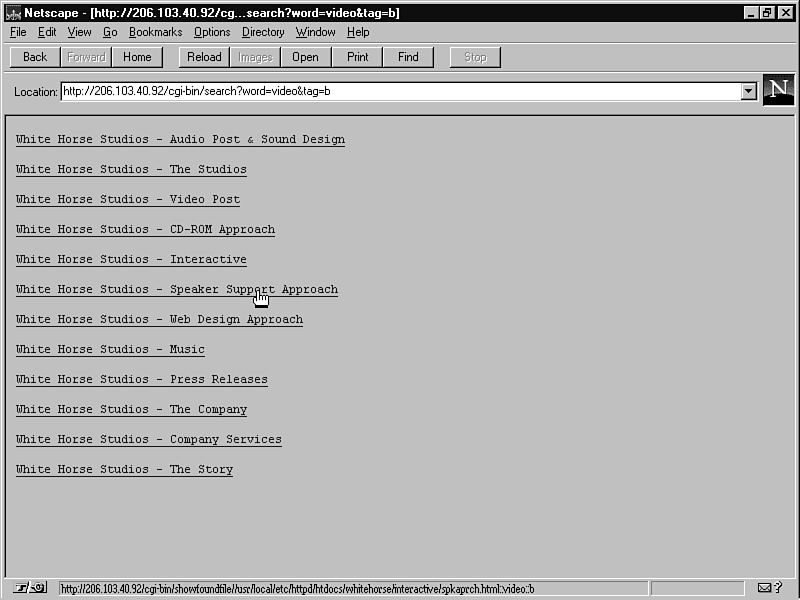The width and height of the screenshot is (800, 600).
Task: Click the Open toolbar button
Action: click(305, 57)
